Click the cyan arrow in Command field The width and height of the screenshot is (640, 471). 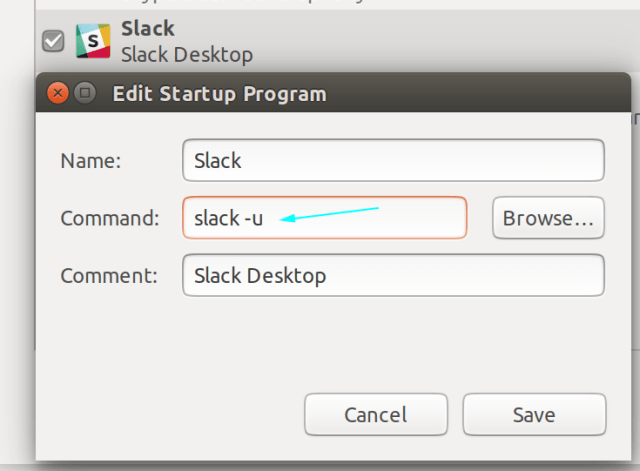click(330, 215)
